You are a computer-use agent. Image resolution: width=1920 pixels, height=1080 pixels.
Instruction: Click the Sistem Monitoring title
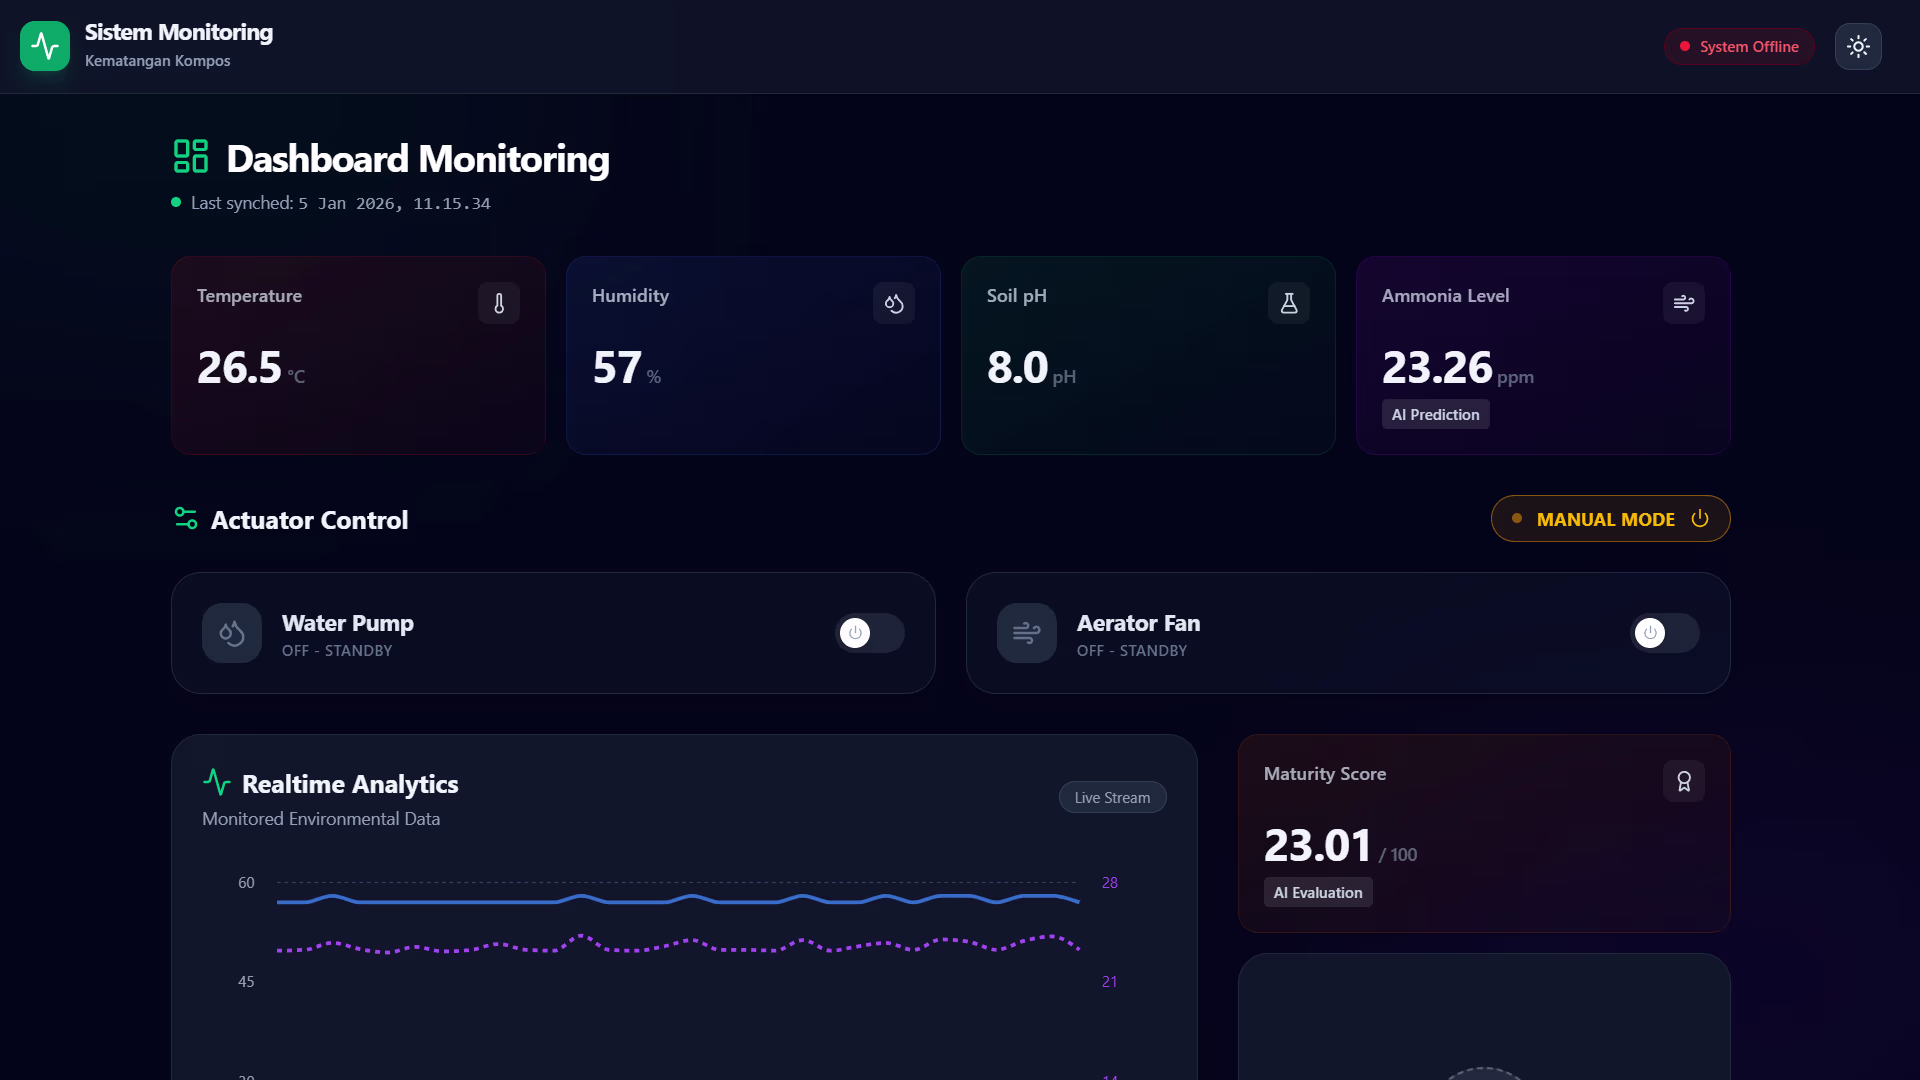[179, 32]
